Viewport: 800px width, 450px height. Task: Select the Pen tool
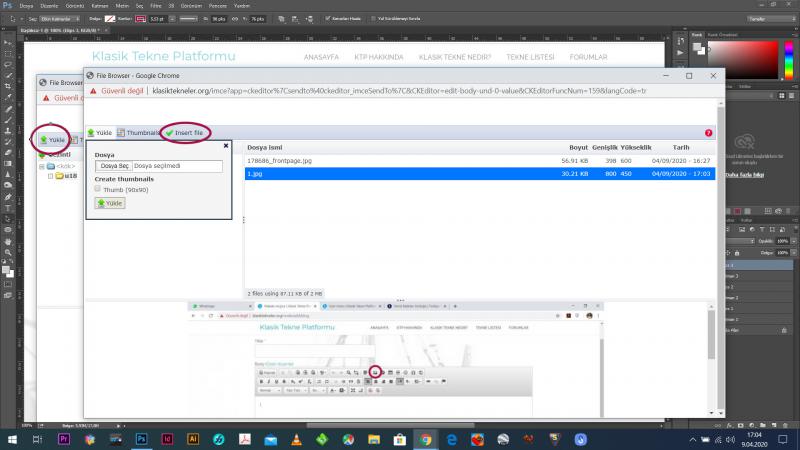click(x=8, y=197)
